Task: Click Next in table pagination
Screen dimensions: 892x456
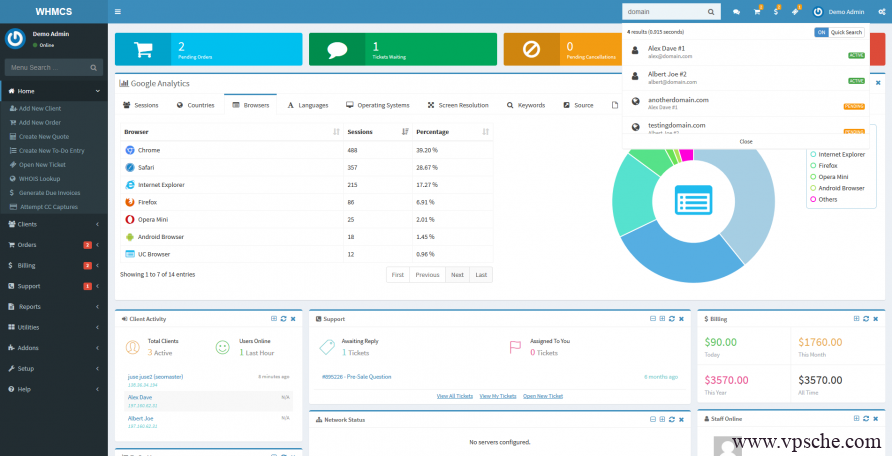Action: [x=456, y=274]
